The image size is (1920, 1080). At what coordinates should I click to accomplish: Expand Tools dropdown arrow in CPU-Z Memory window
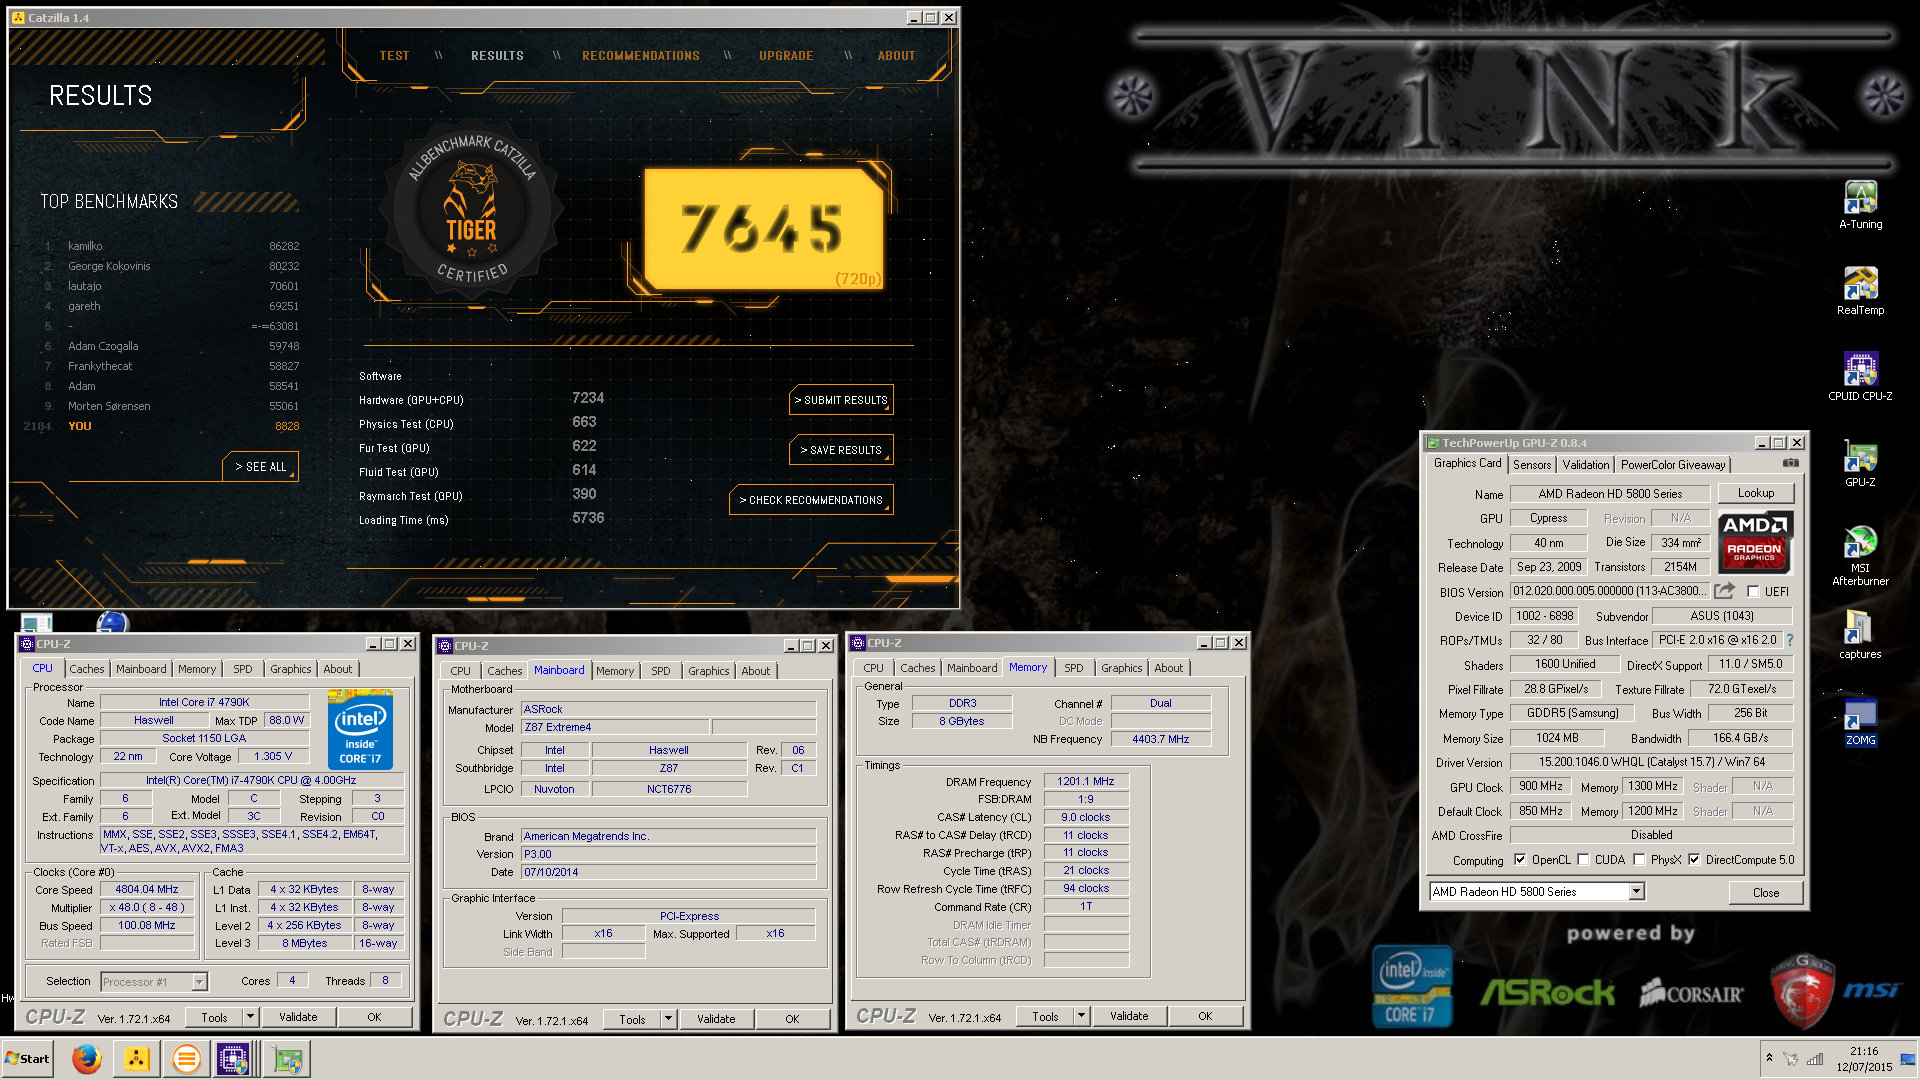coord(1081,1016)
